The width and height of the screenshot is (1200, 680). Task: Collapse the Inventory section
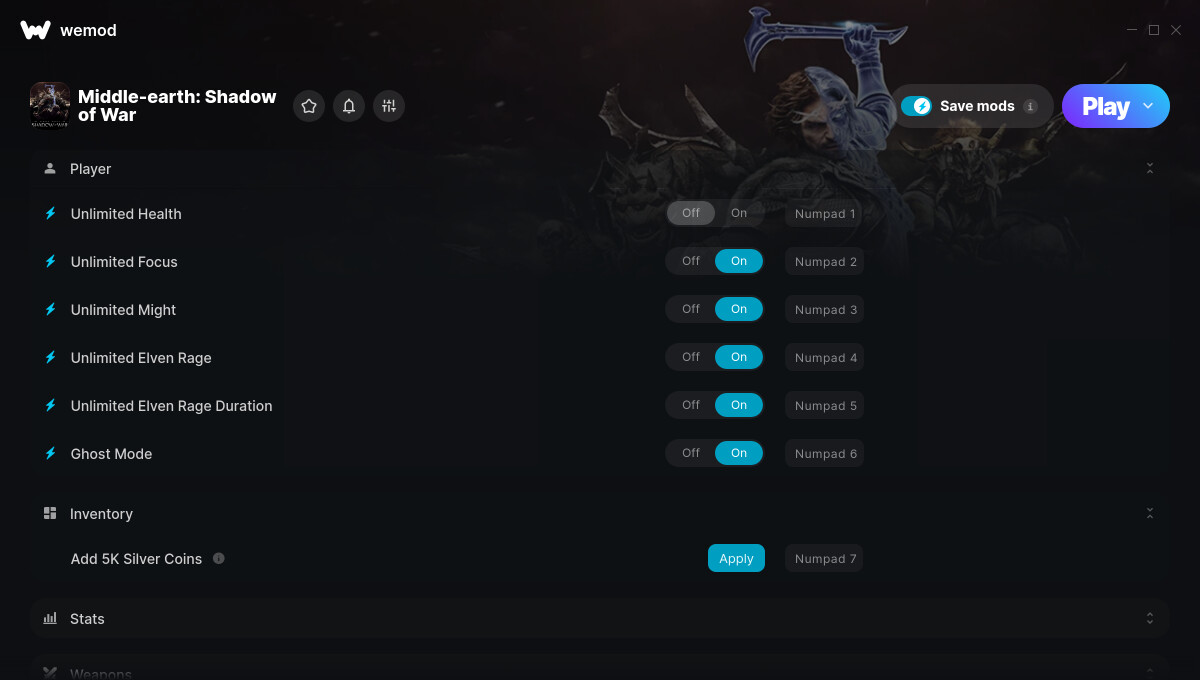coord(1150,513)
